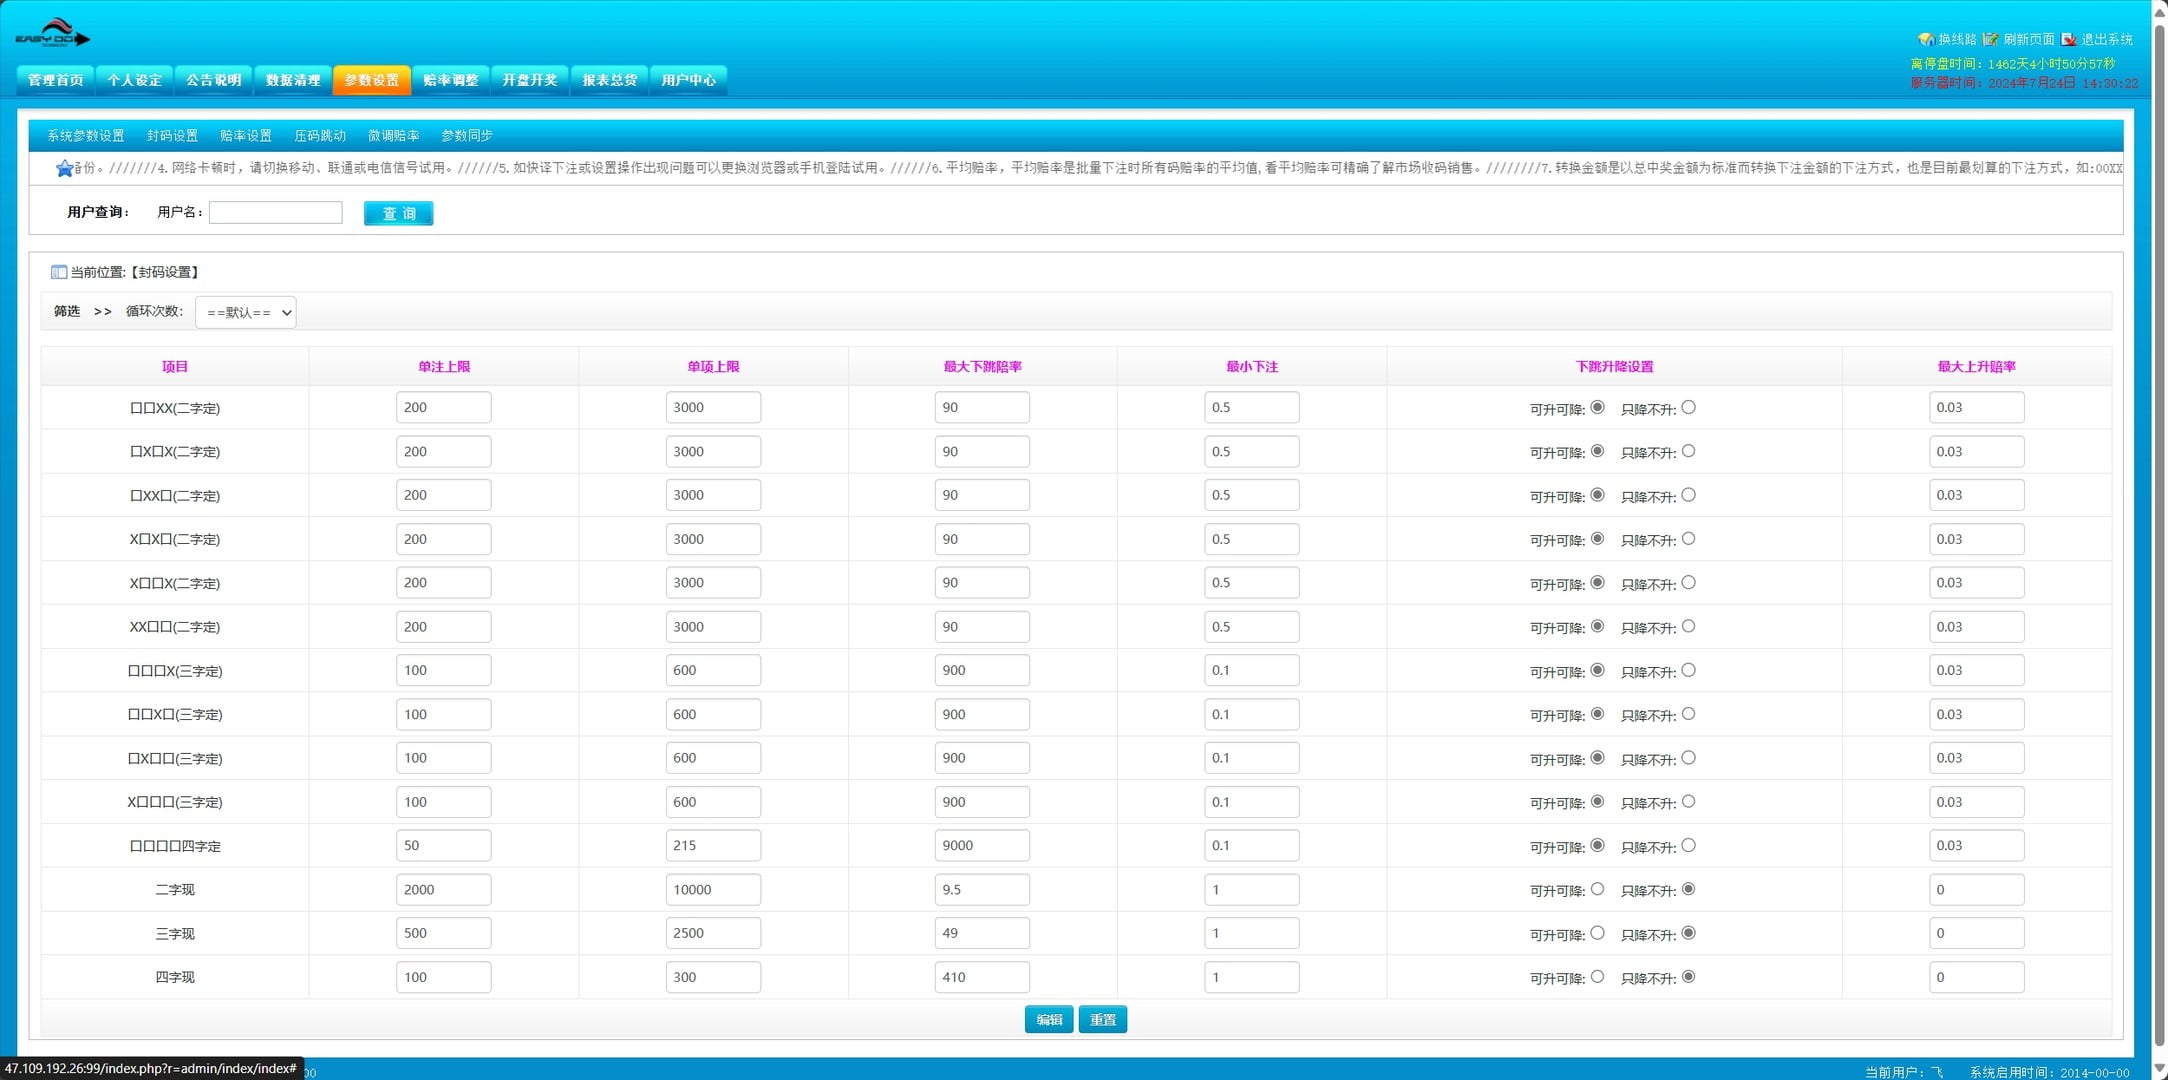This screenshot has width=2168, height=1080.
Task: Open the 循环次数 dropdown
Action: 245,313
